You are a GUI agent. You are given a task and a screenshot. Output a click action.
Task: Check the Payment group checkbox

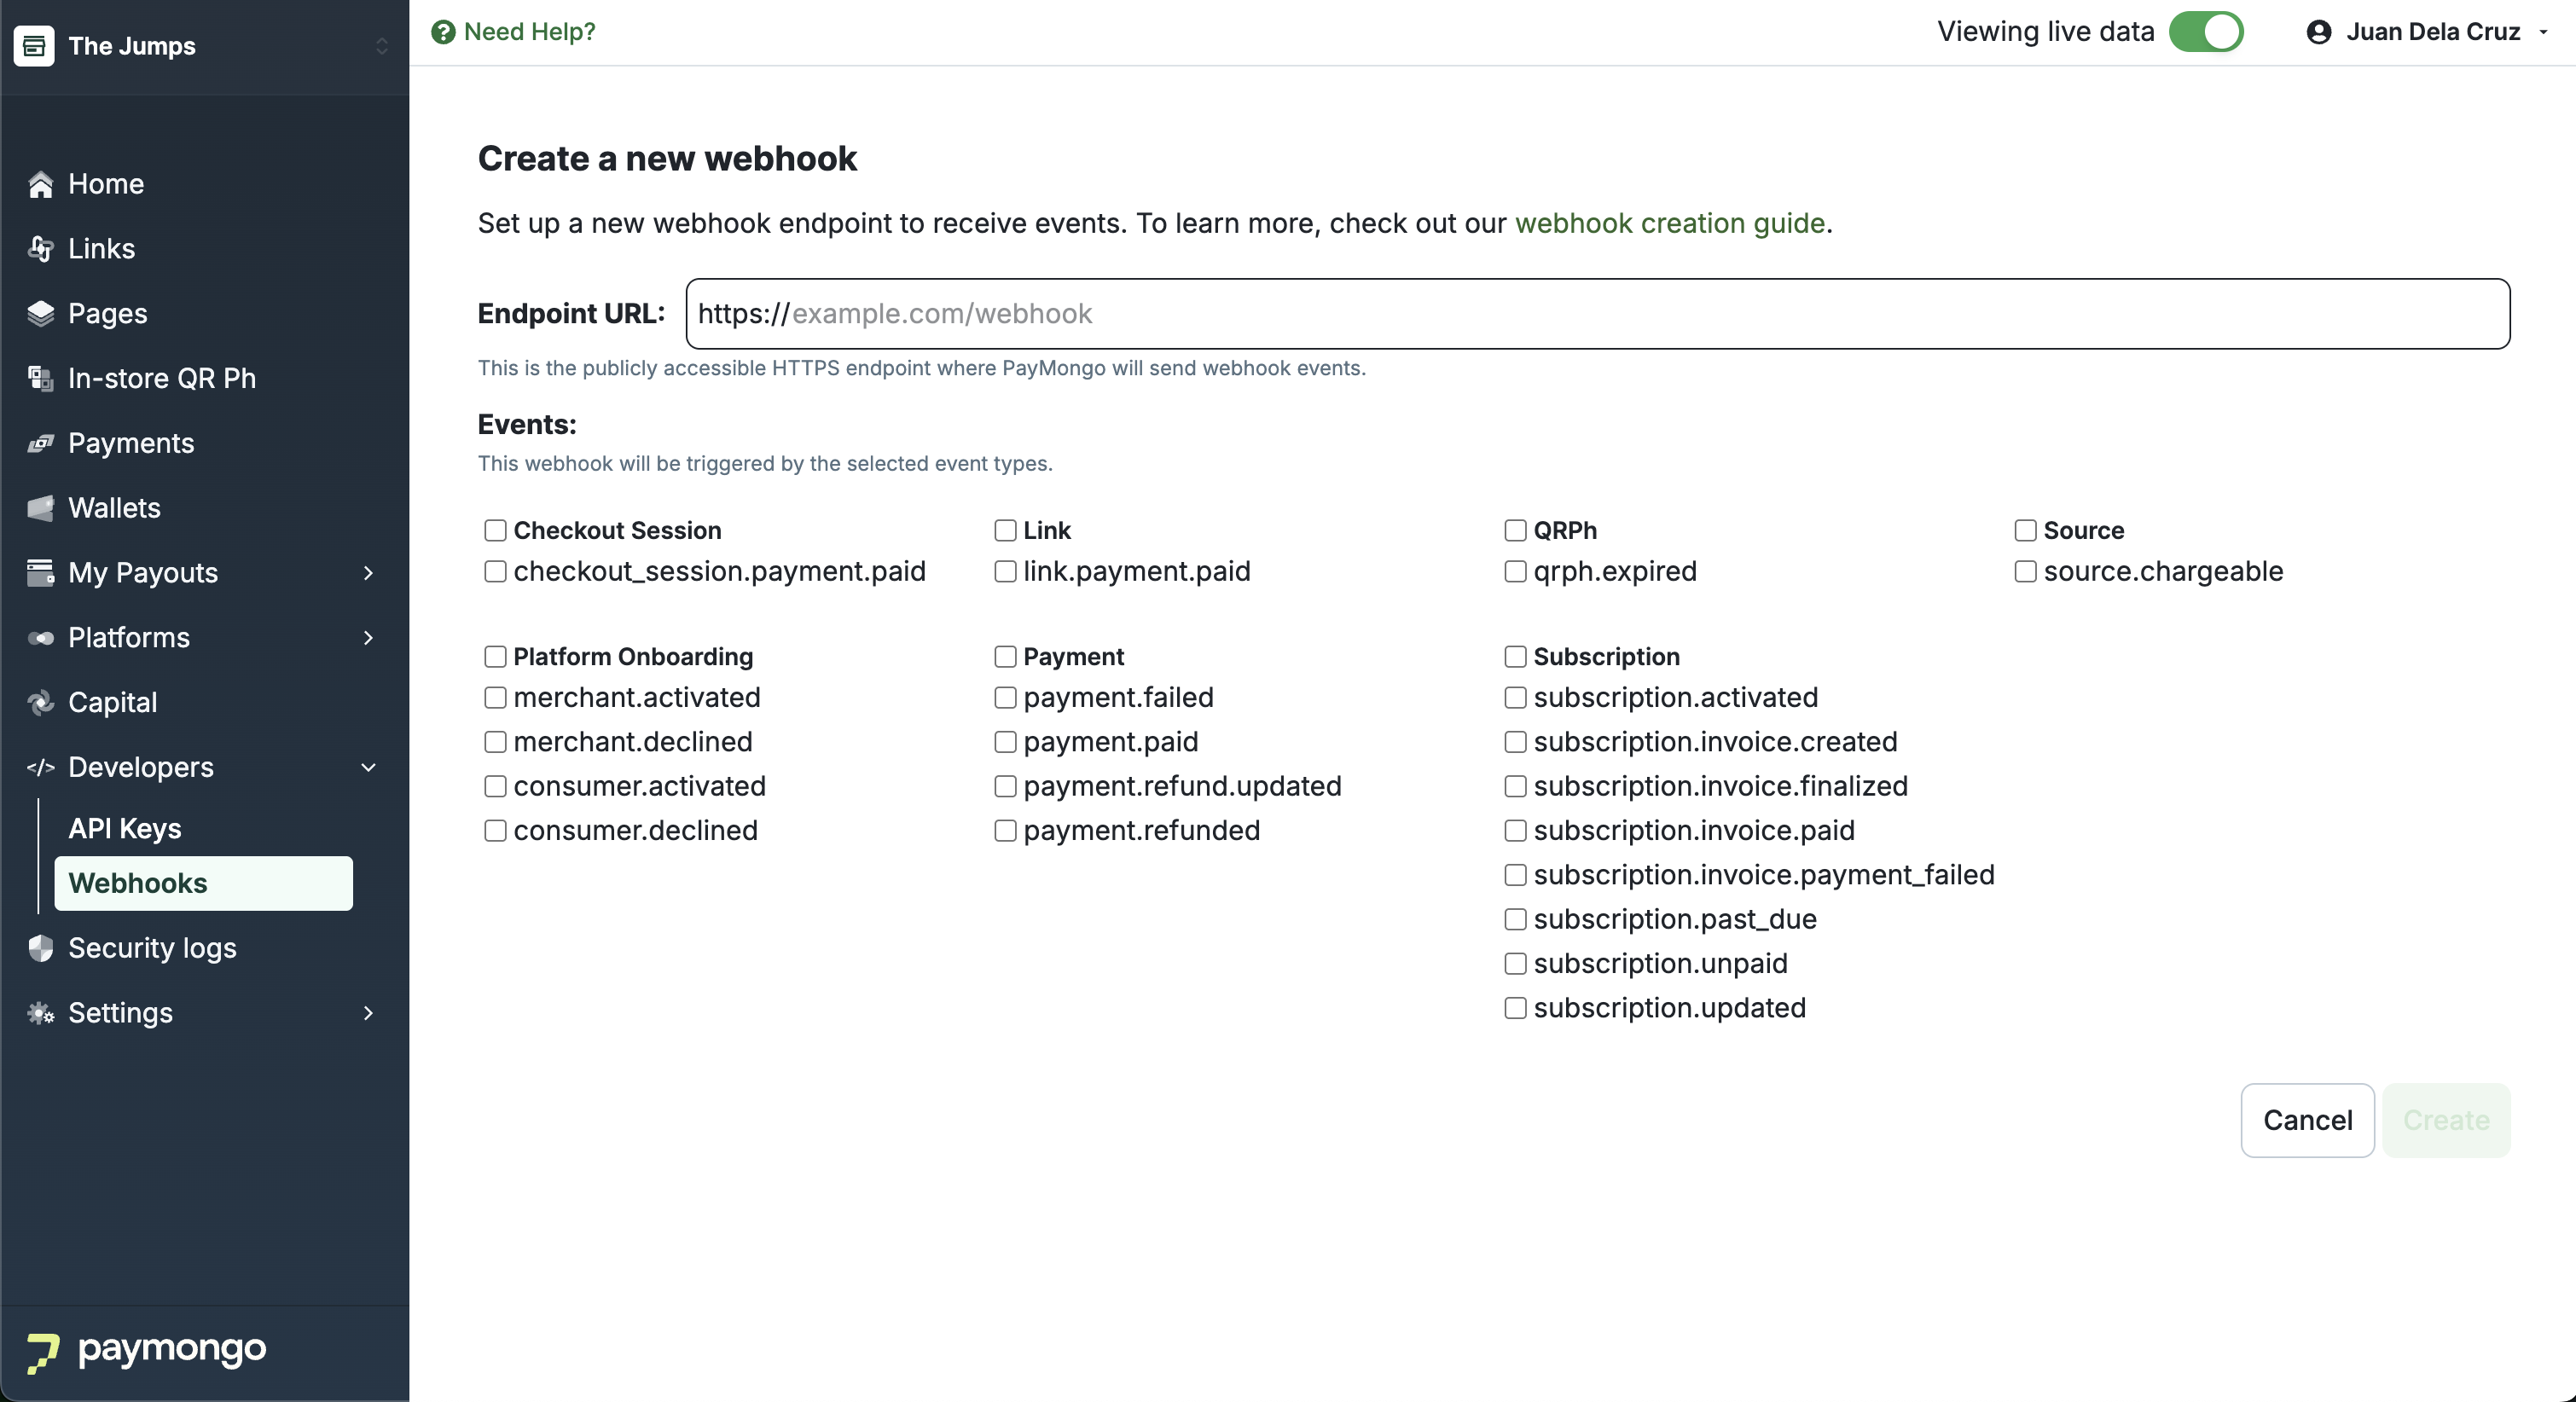tap(1005, 657)
